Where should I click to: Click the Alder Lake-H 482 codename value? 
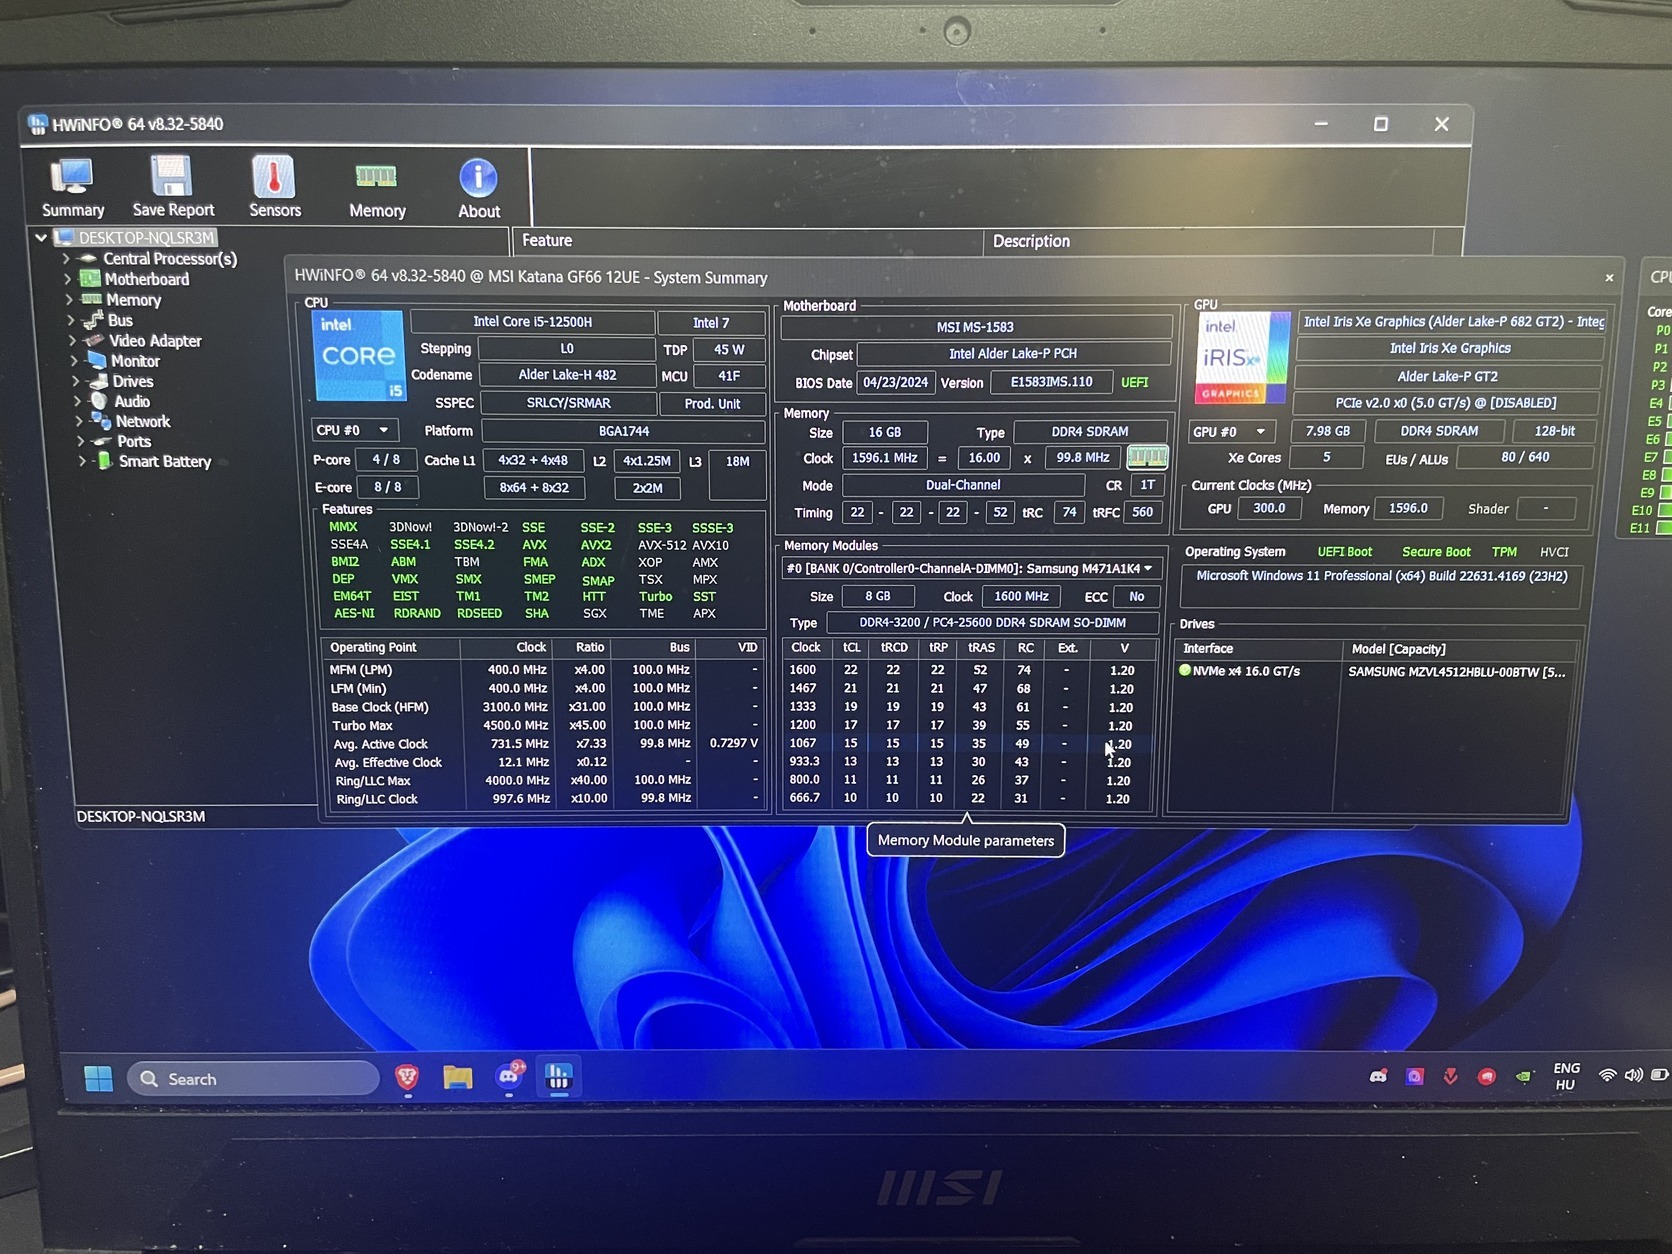[567, 375]
